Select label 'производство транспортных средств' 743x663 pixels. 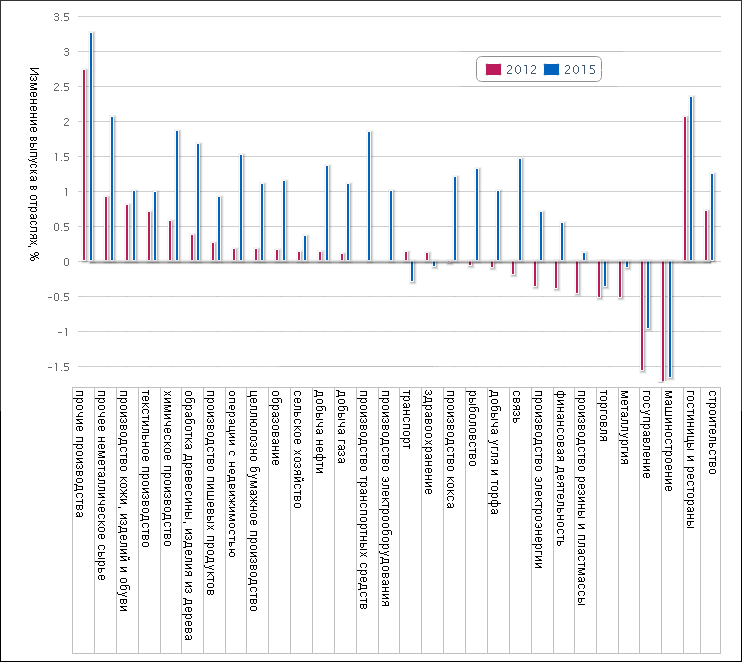point(363,500)
